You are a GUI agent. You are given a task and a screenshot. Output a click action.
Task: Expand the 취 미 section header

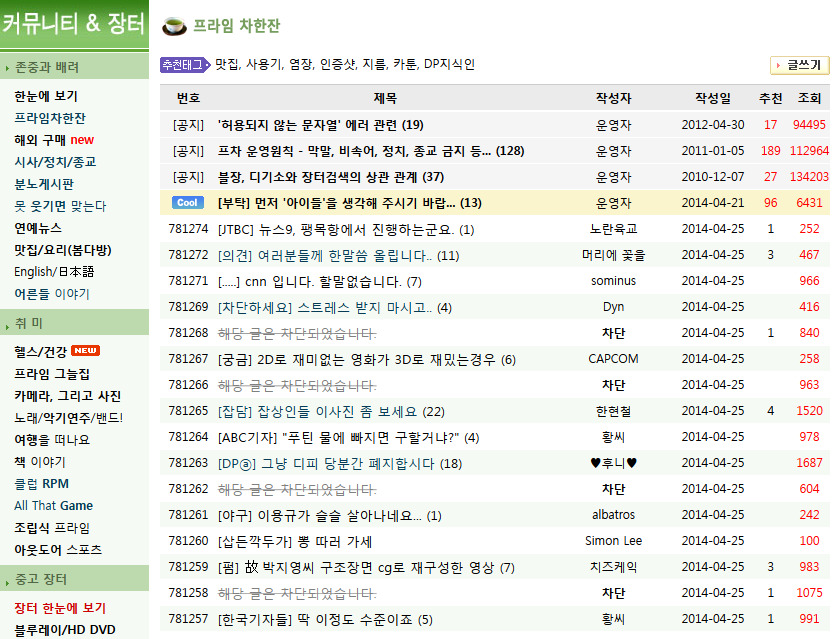(74, 323)
